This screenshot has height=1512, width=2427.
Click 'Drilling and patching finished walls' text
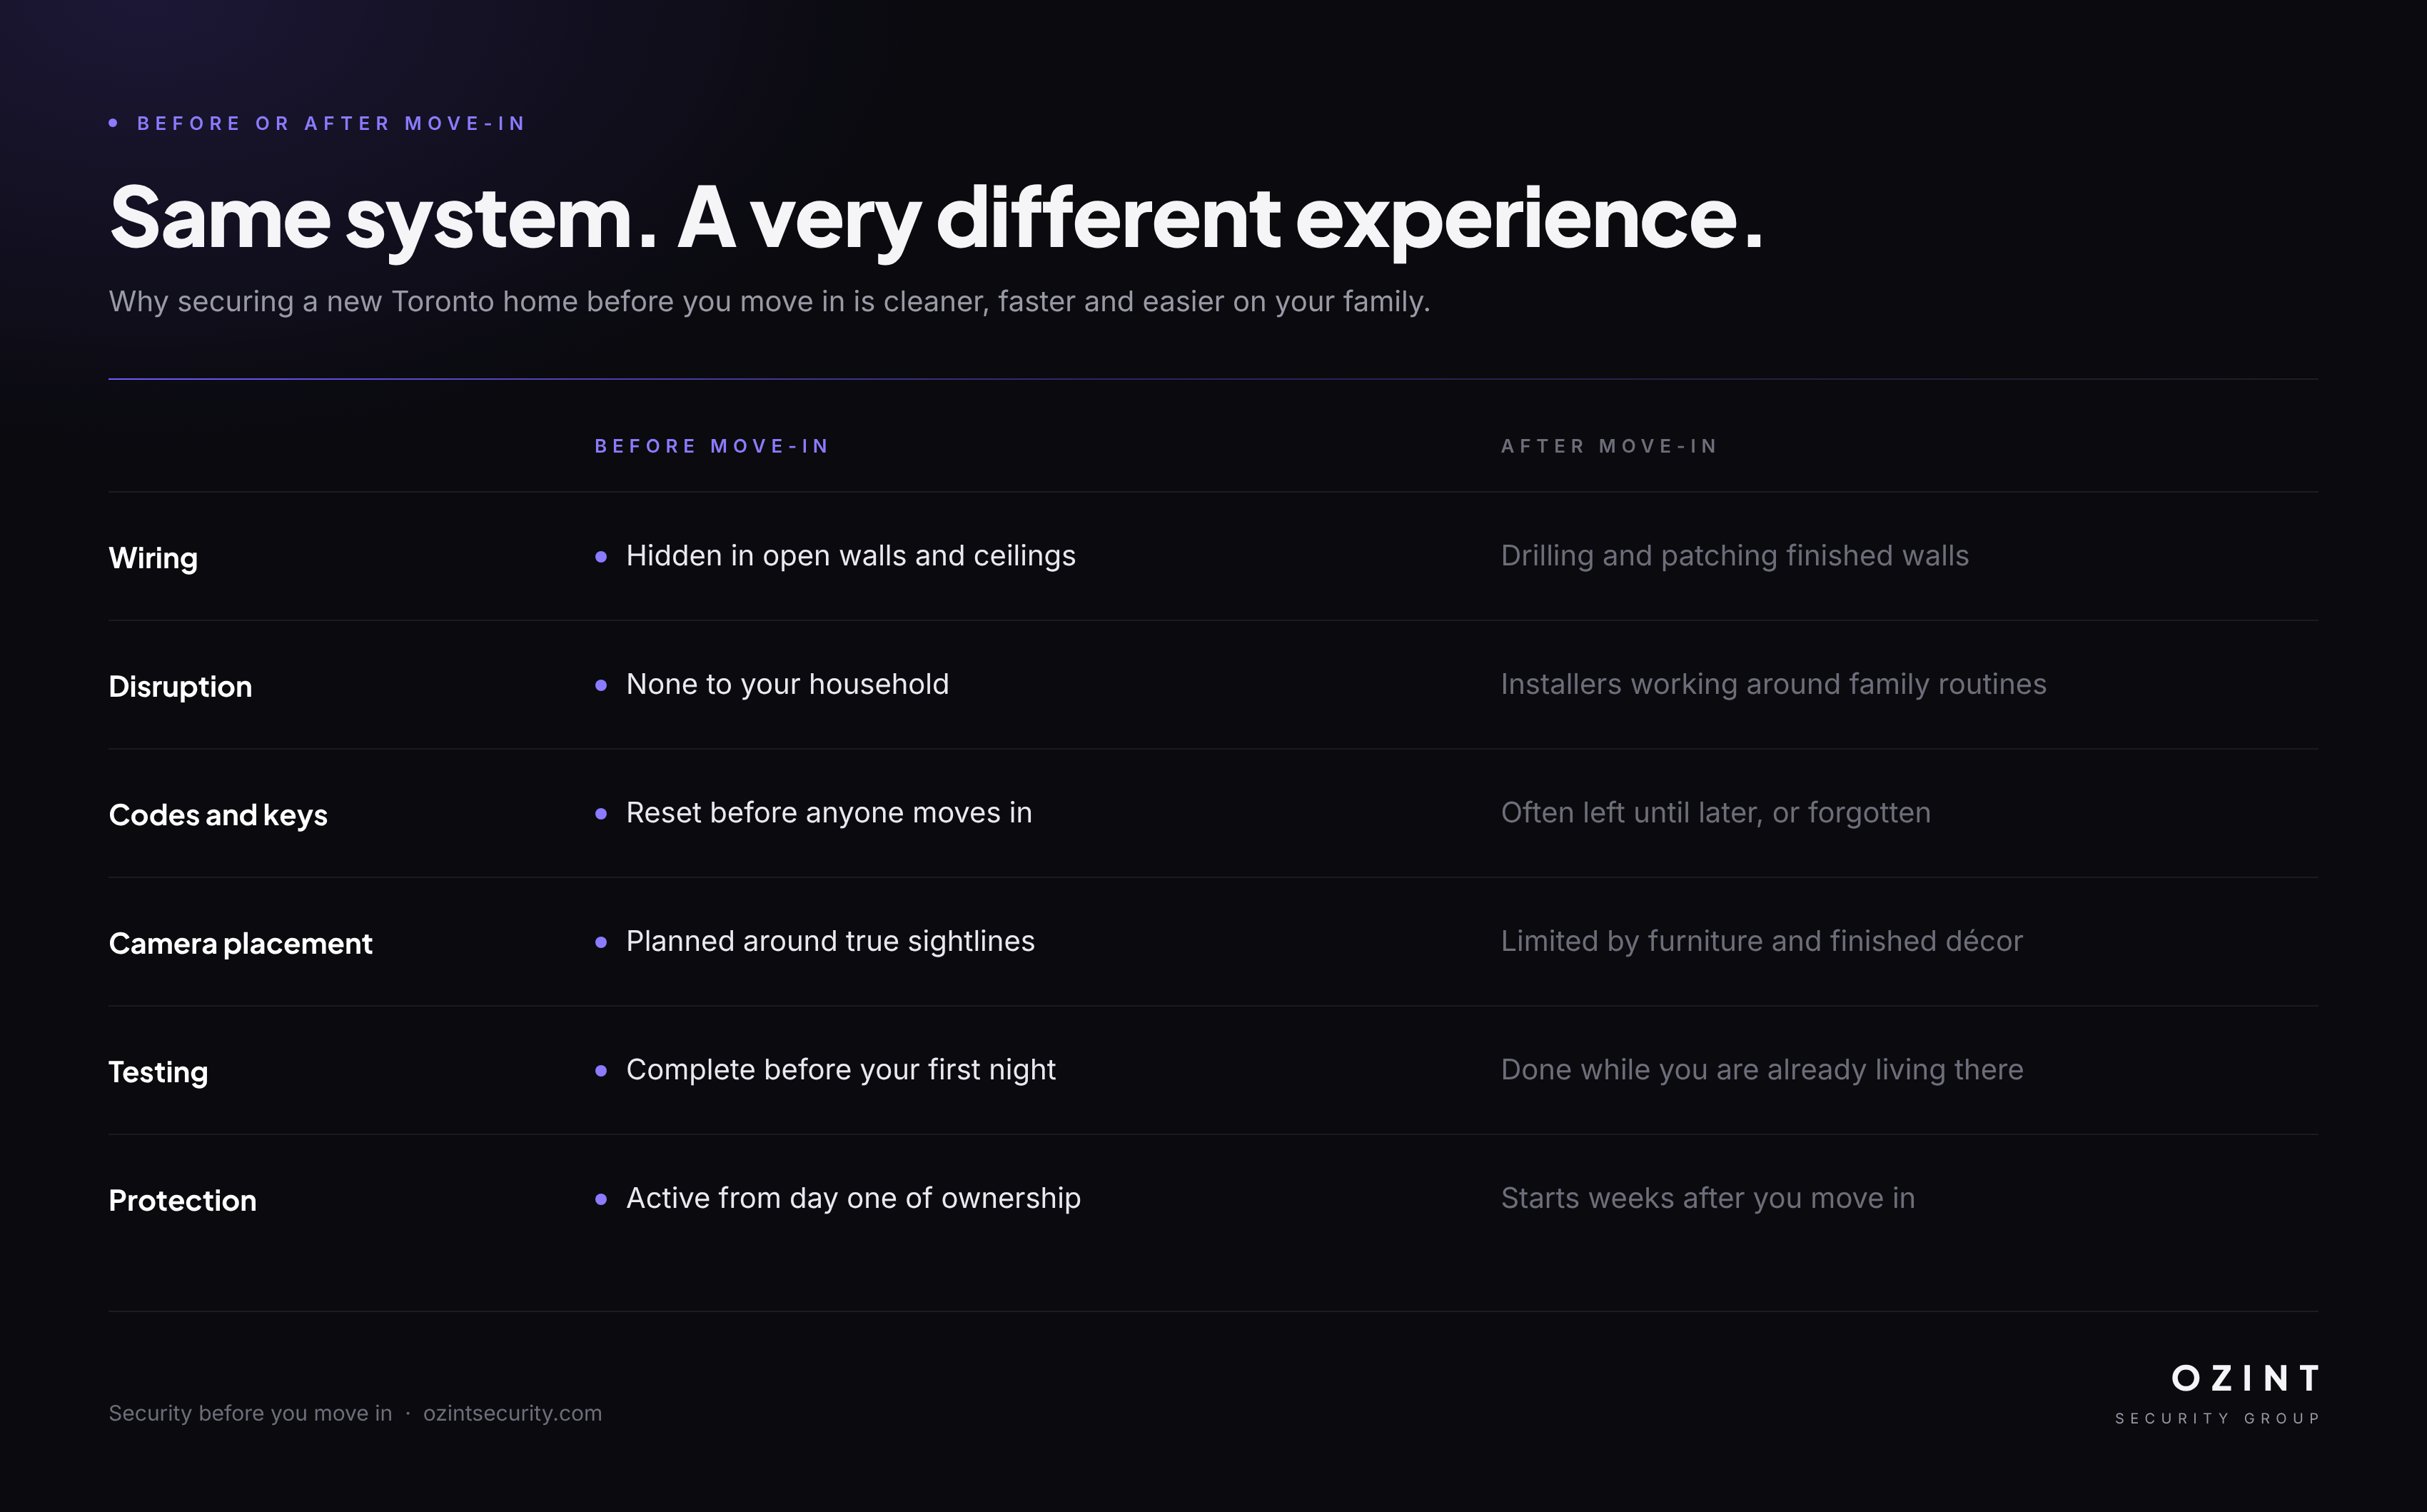(1734, 556)
